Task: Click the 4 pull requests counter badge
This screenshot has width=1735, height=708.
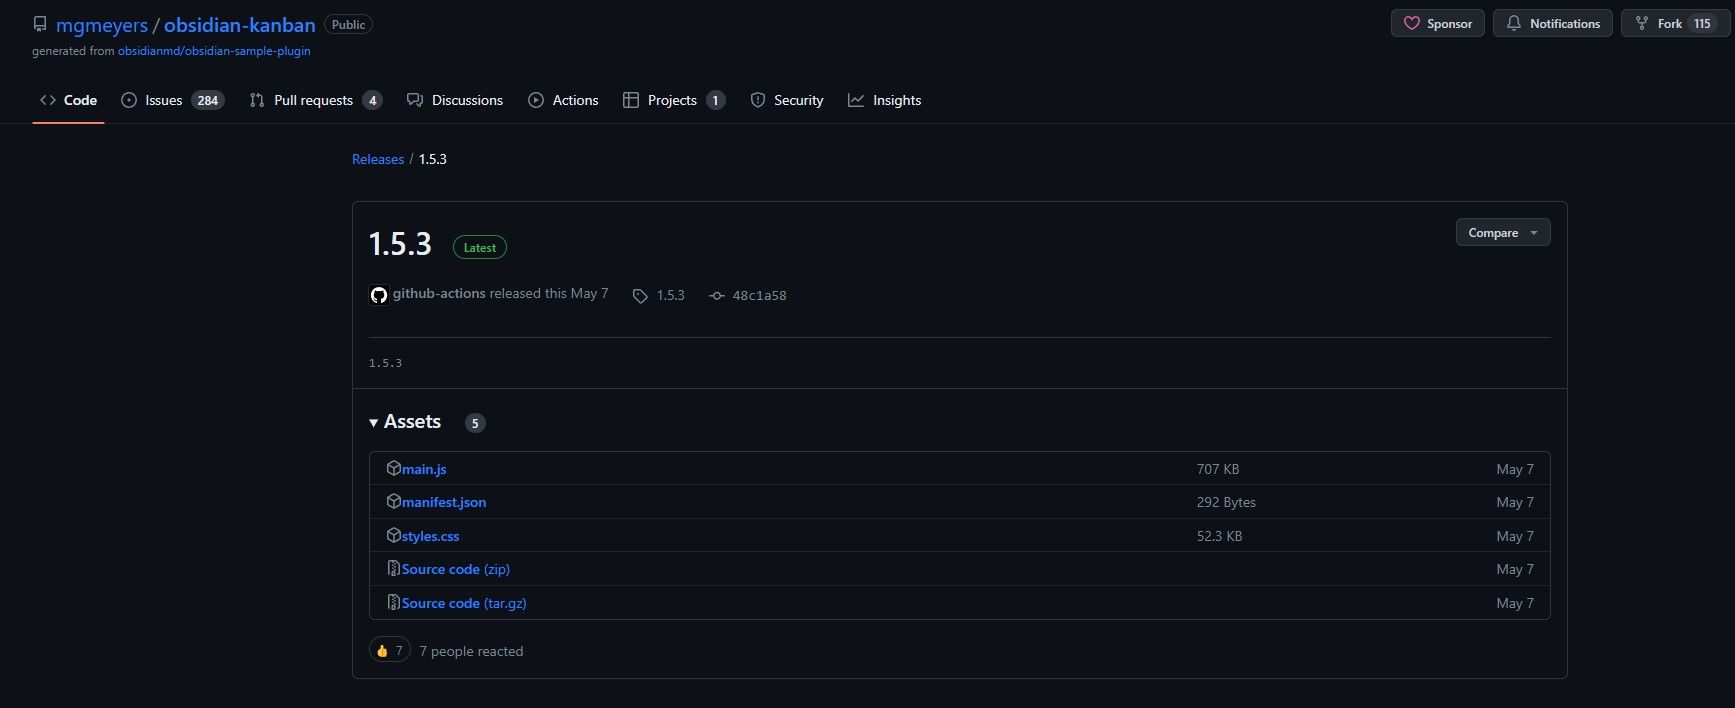Action: pos(372,100)
